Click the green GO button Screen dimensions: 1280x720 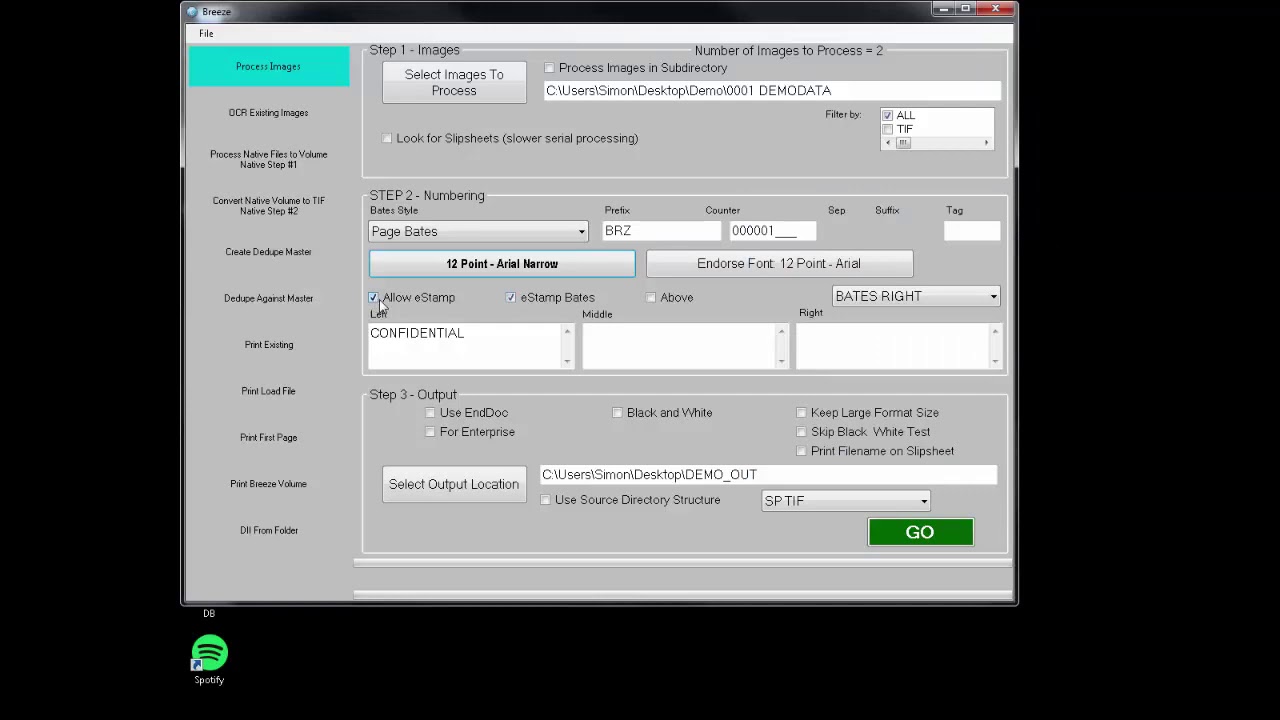(x=920, y=532)
